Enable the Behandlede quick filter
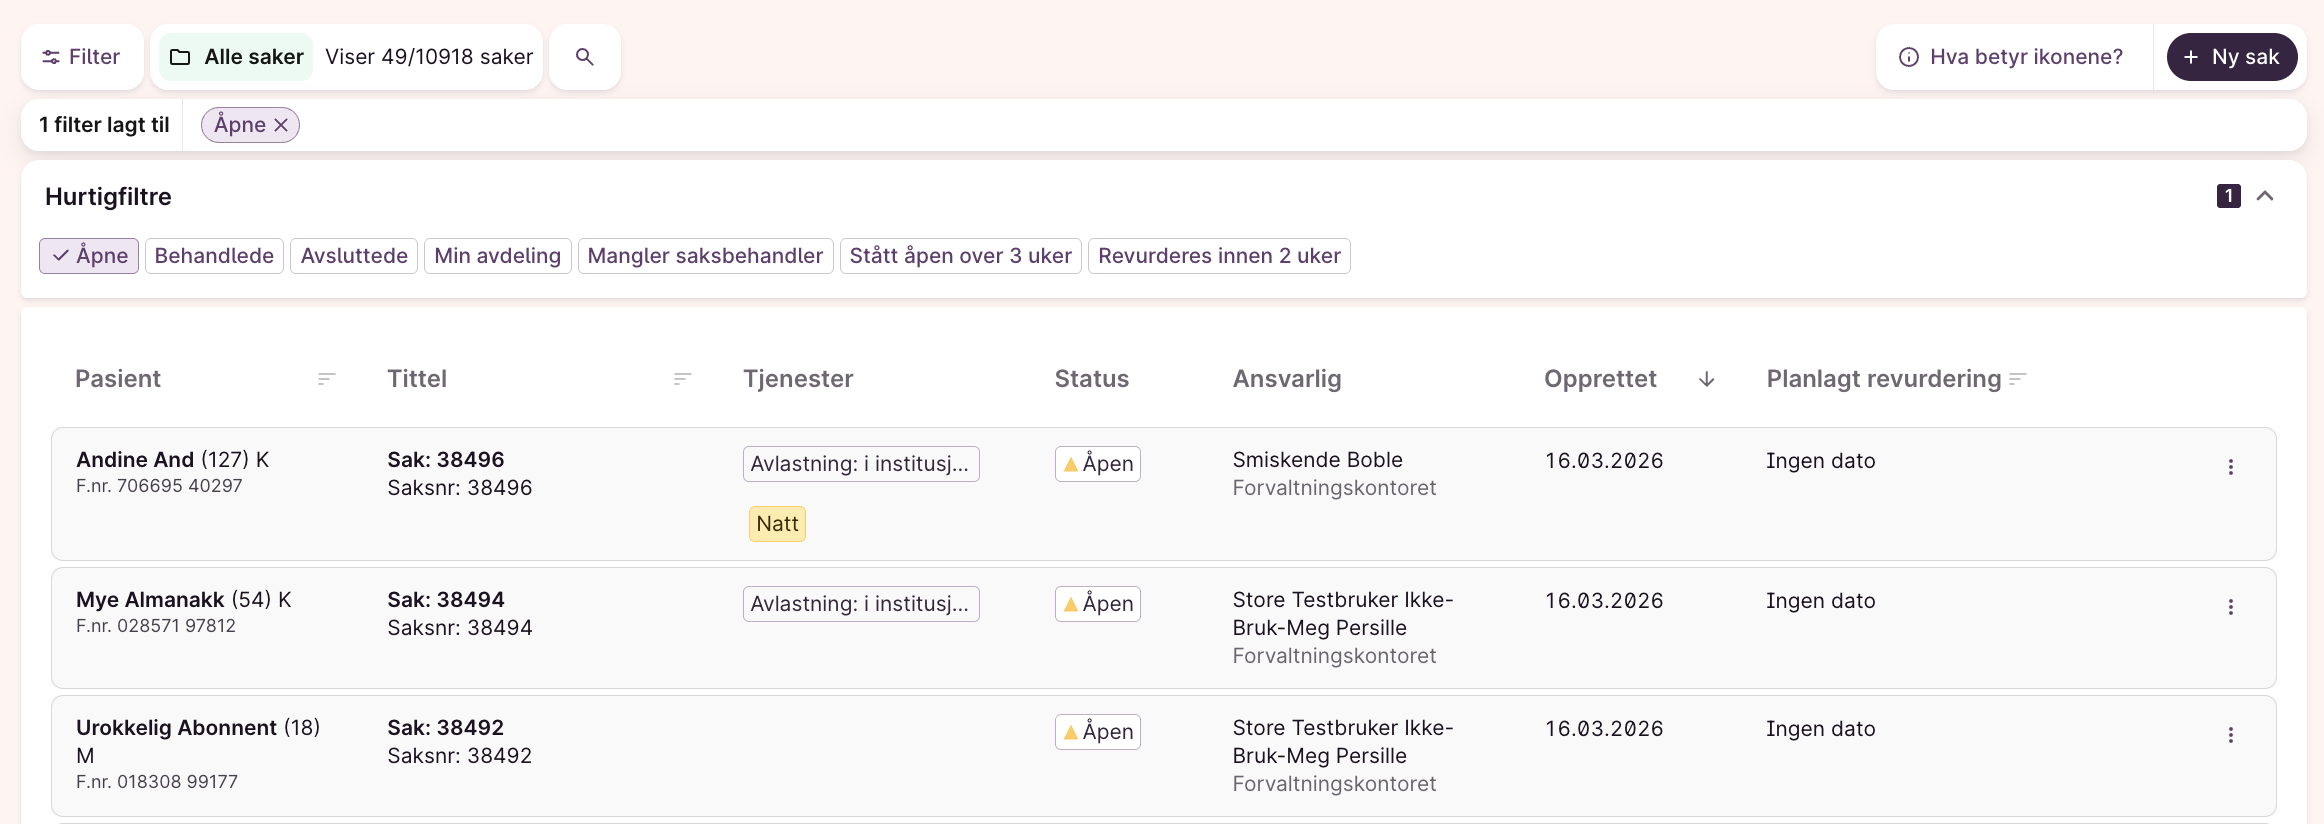This screenshot has height=824, width=2324. 214,256
